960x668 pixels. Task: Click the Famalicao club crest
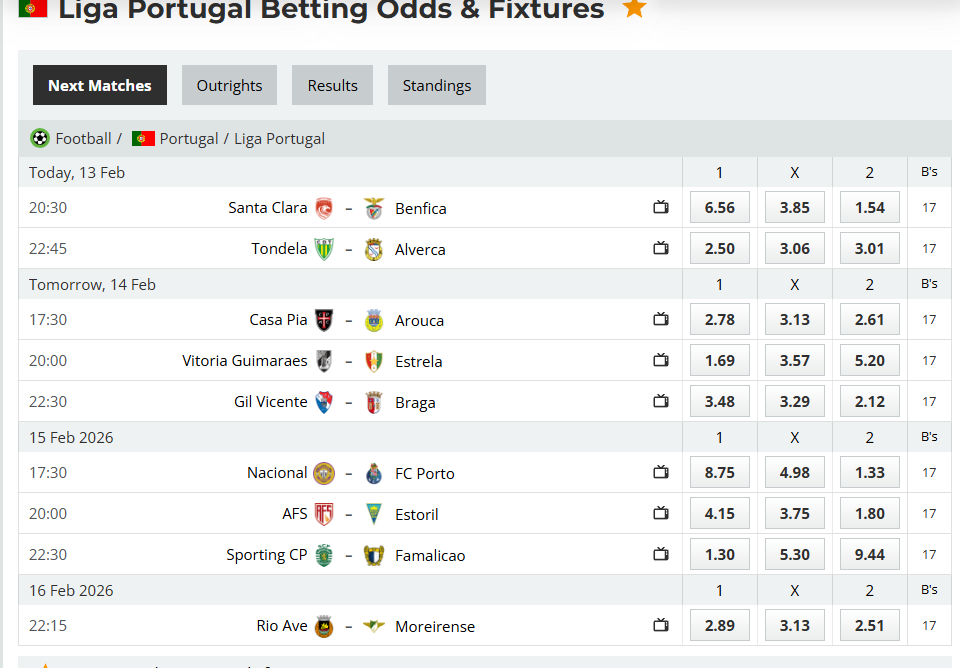(373, 555)
